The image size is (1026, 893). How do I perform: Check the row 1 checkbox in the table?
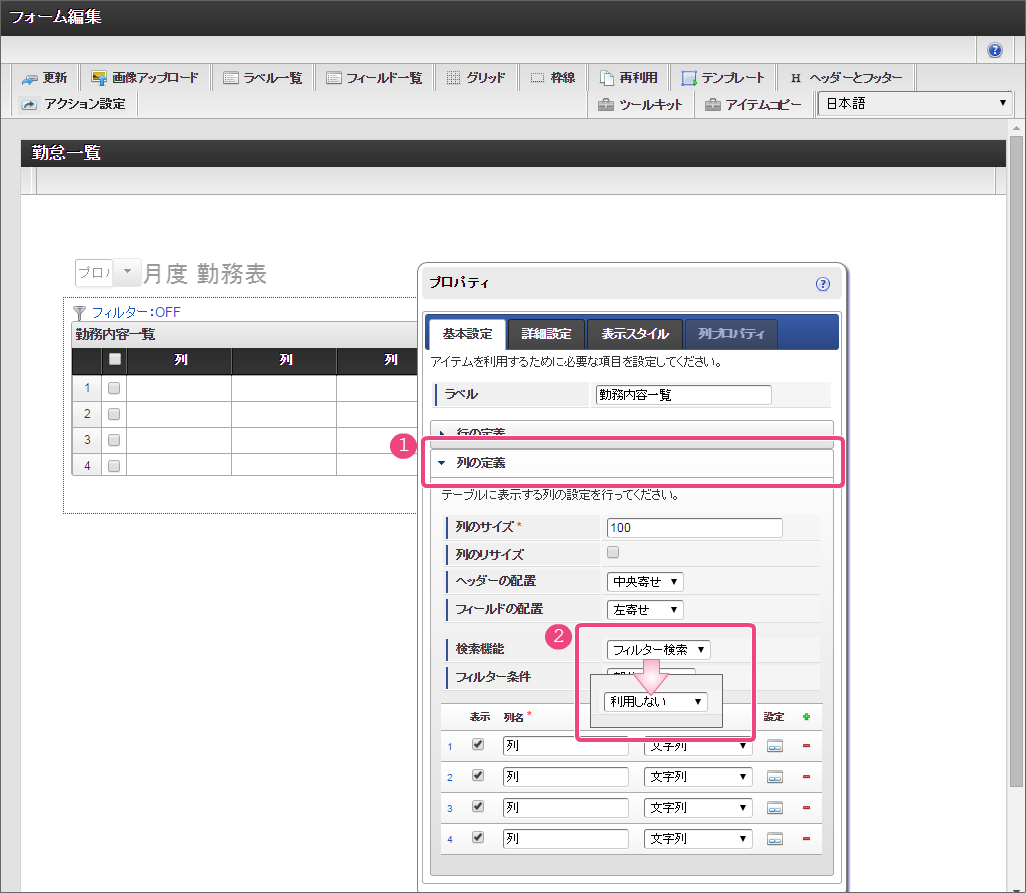[x=114, y=388]
